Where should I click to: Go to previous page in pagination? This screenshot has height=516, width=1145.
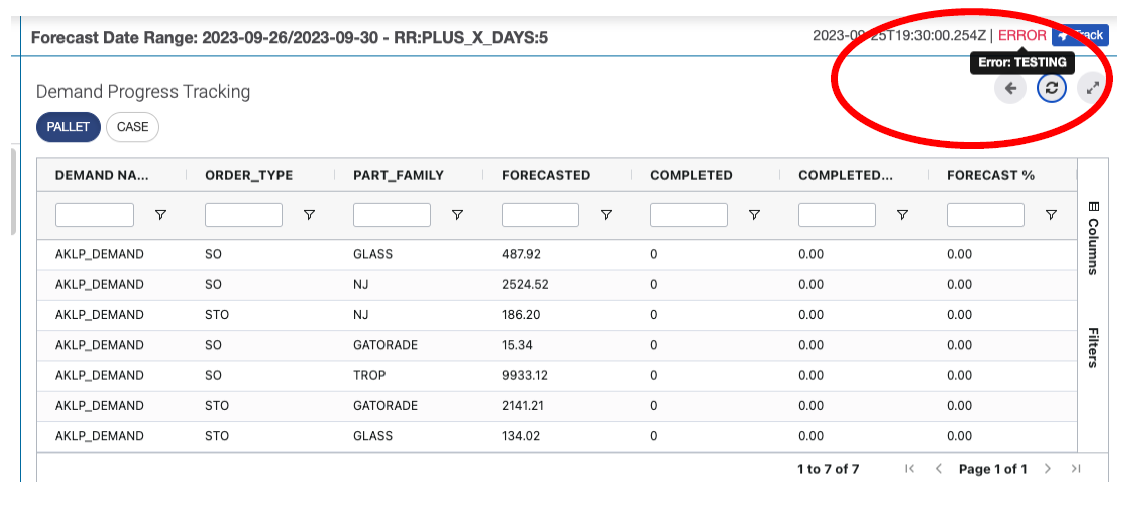point(938,469)
